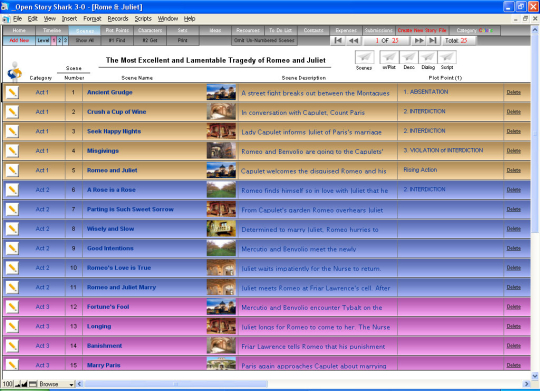The width and height of the screenshot is (540, 391).
Task: Delete the Ancient Grudge scene
Action: [x=513, y=92]
